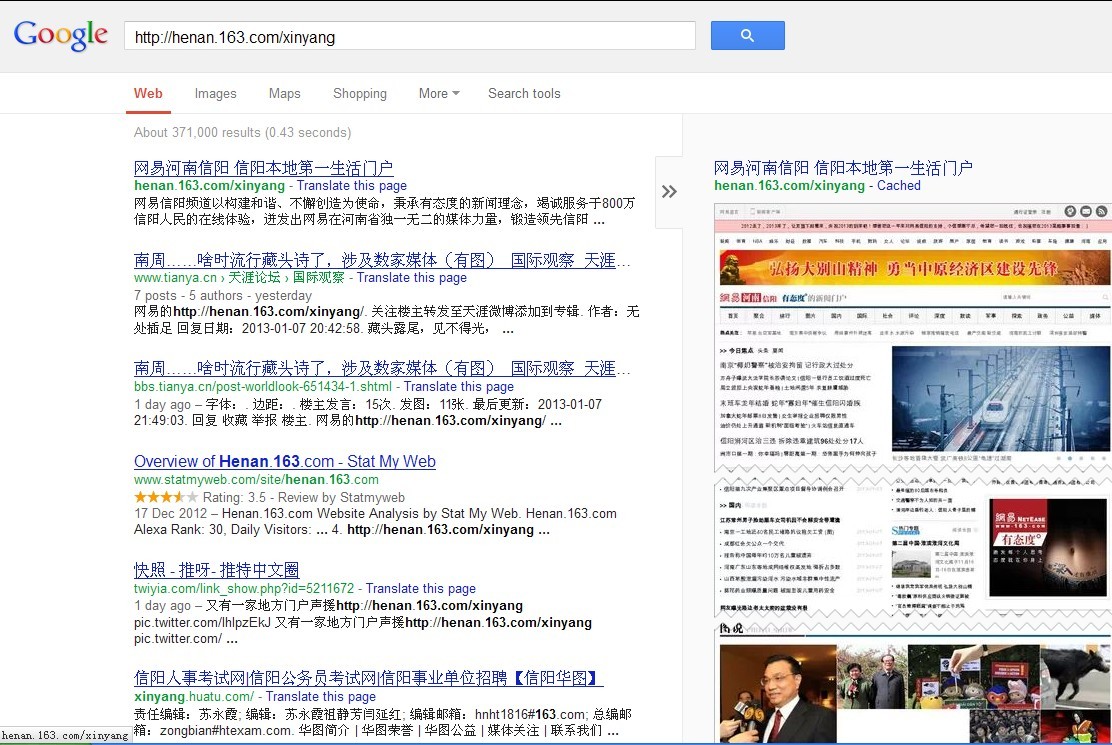This screenshot has width=1112, height=745.
Task: Click inside the search query input field
Action: [410, 36]
